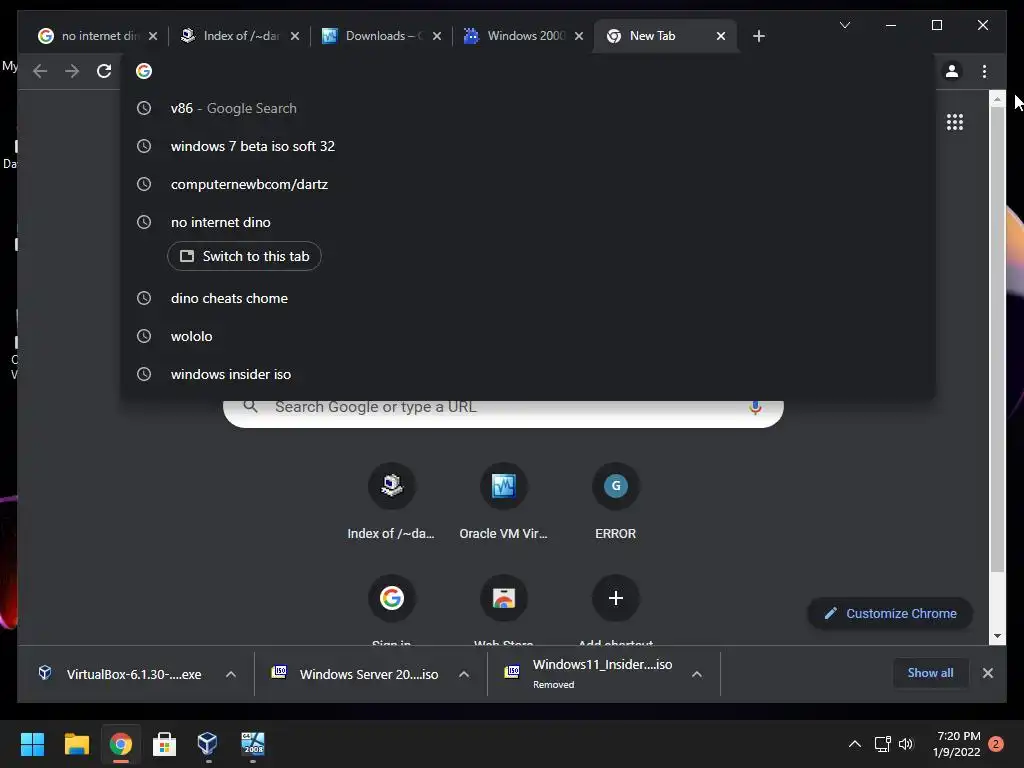Click 'Switch to this tab' button
The height and width of the screenshot is (768, 1024).
point(244,256)
